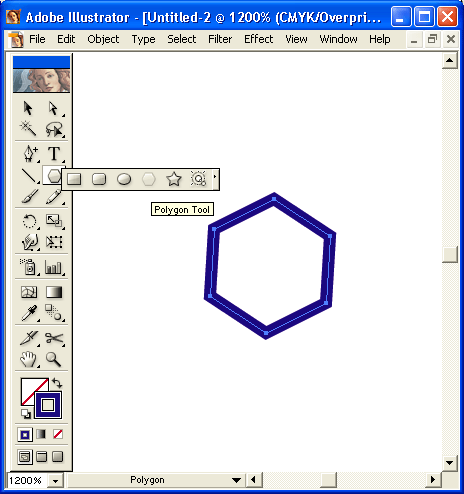Select the Rectangle tool in flyout

point(74,179)
